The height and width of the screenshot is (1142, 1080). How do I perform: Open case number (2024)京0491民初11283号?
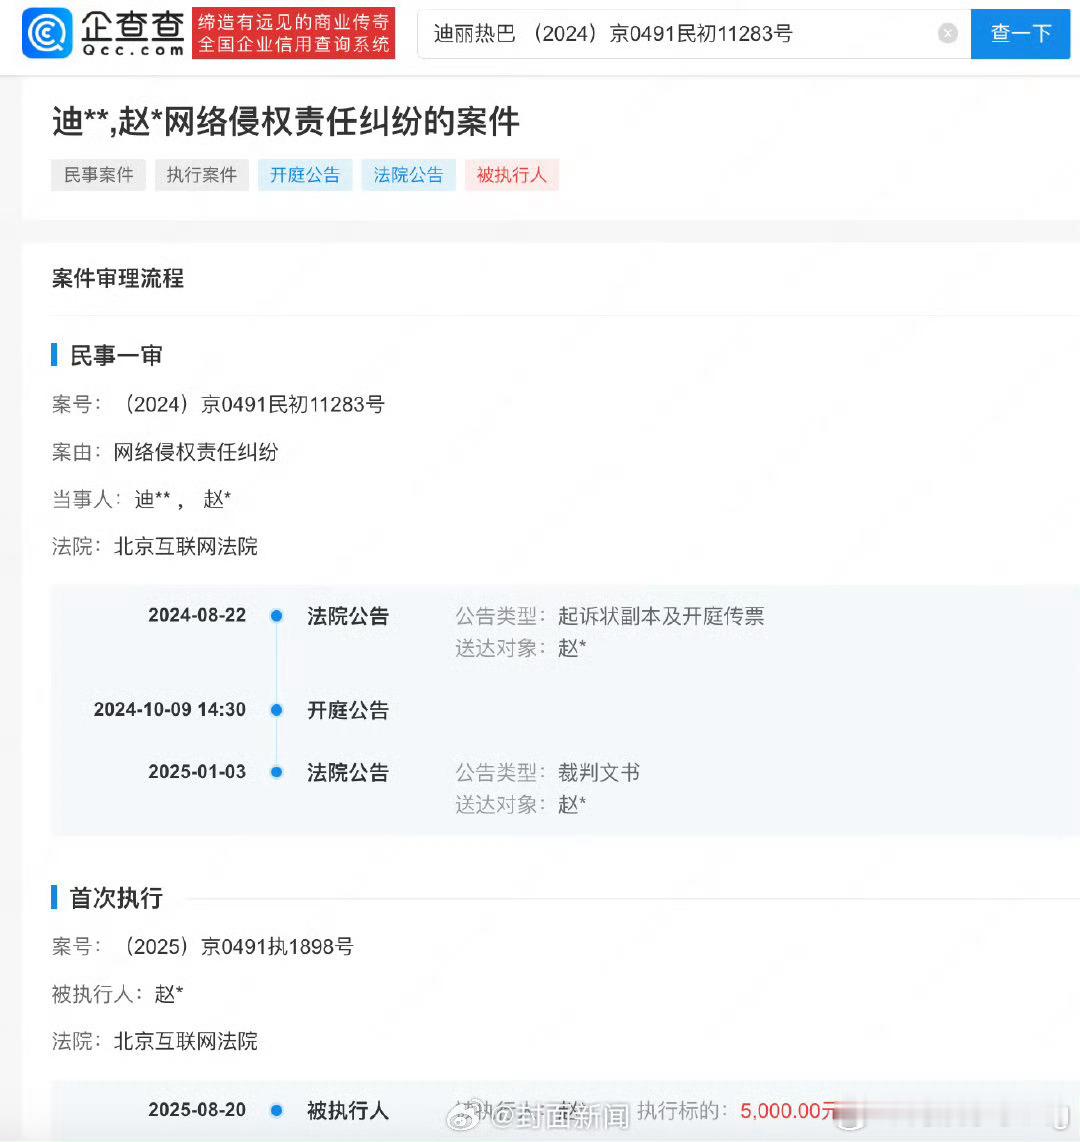(251, 404)
